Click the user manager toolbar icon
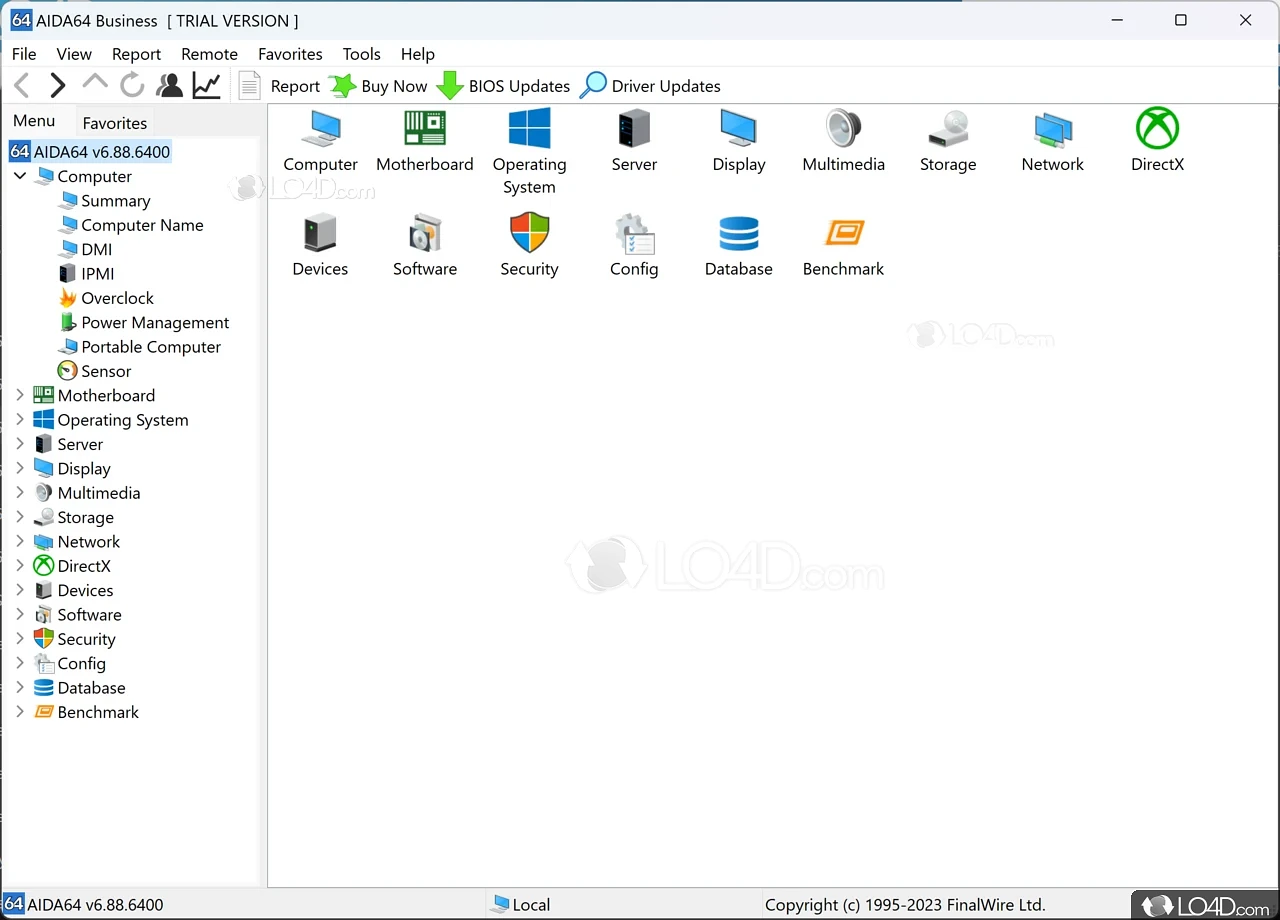This screenshot has height=920, width=1280. tap(170, 86)
